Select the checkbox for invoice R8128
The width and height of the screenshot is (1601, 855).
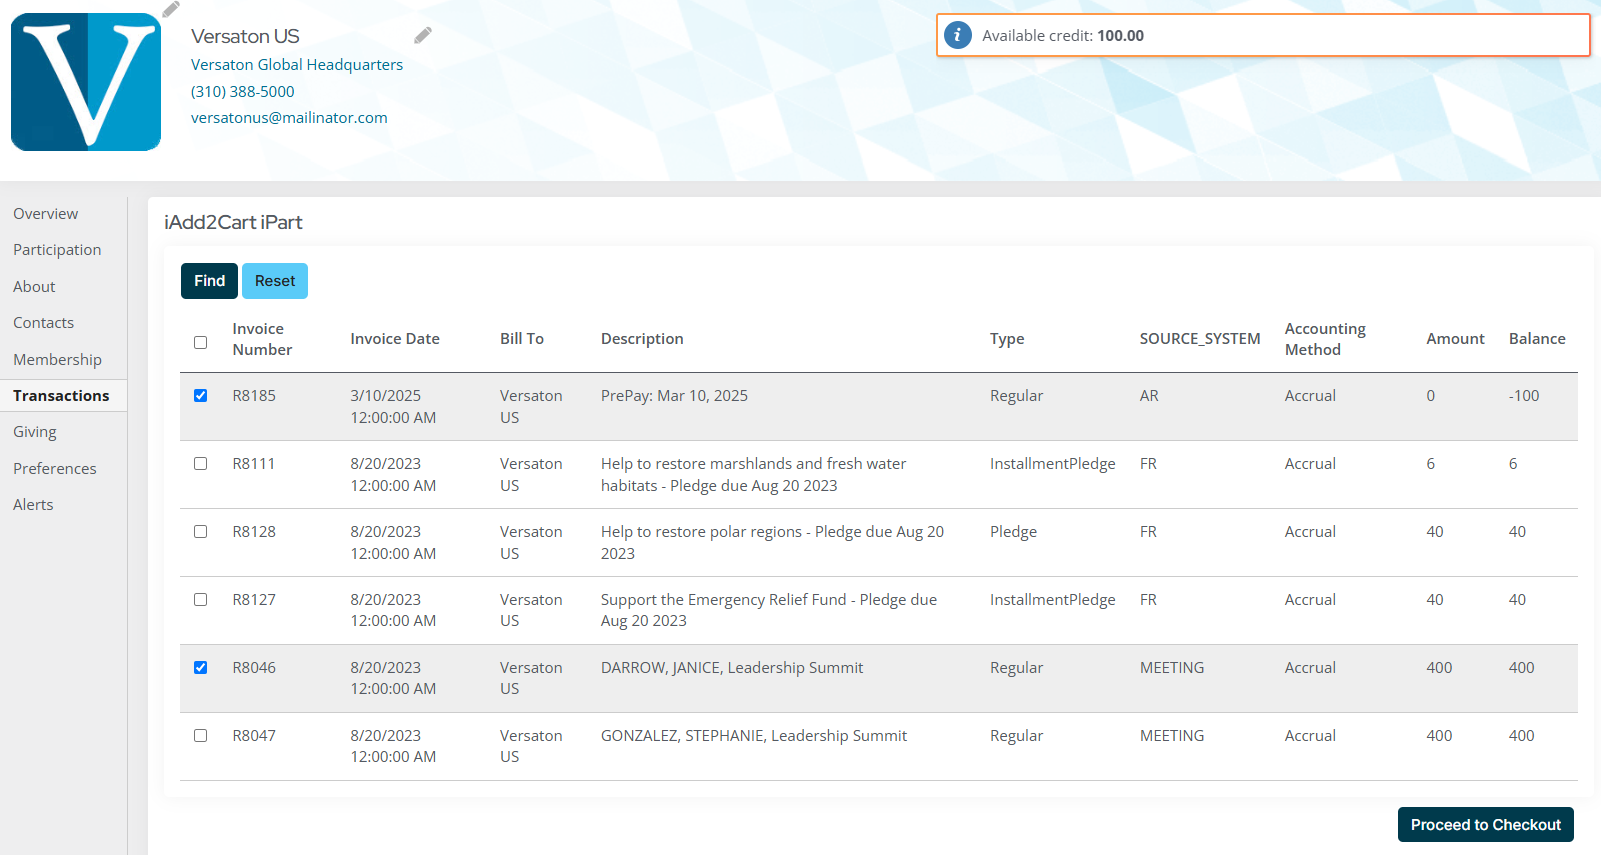coord(201,532)
